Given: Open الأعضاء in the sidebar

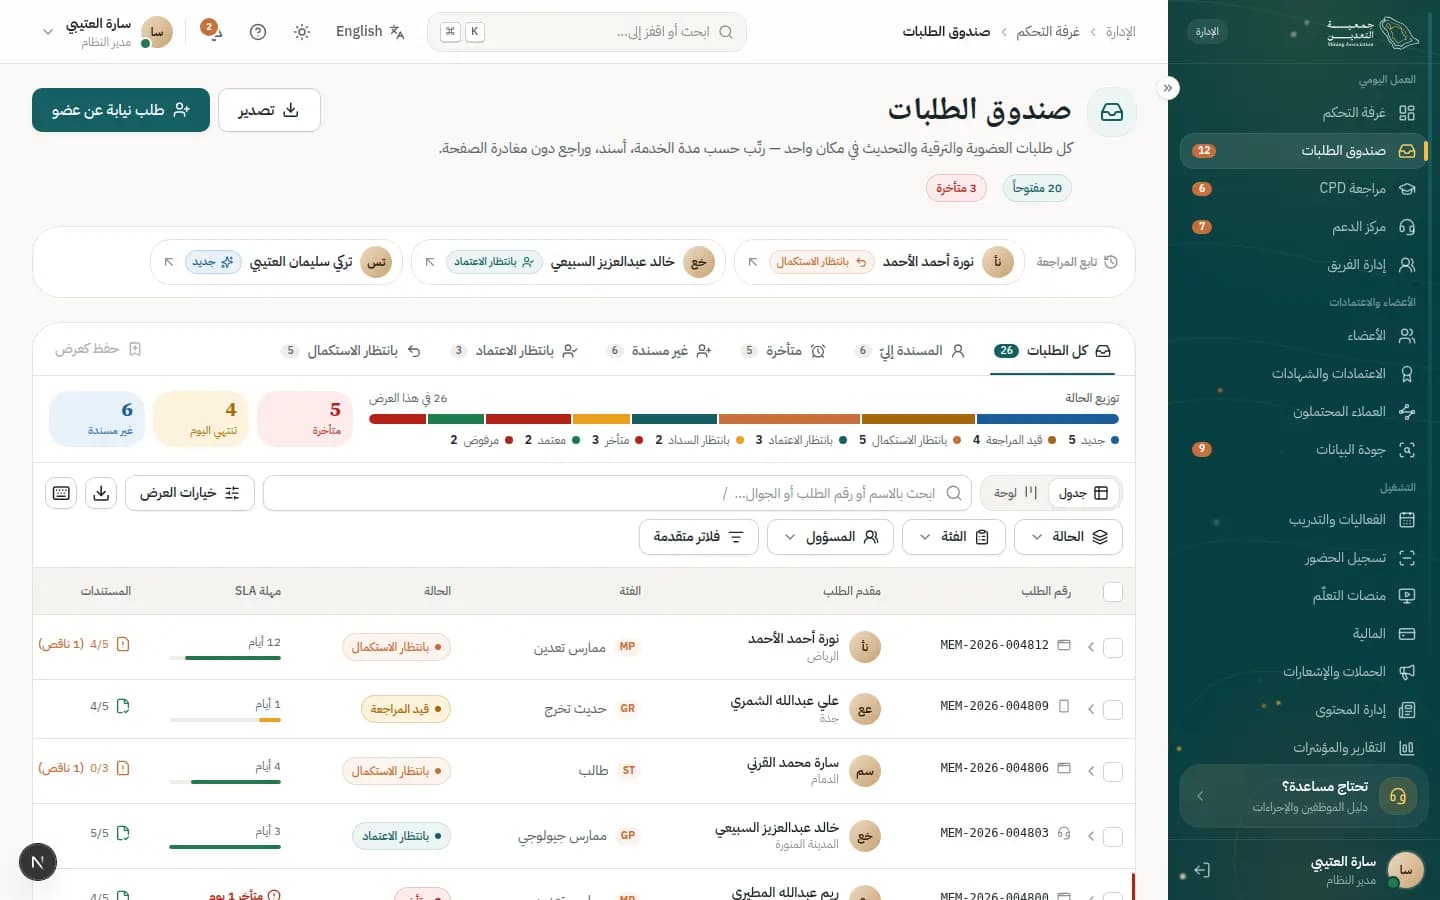Looking at the screenshot, I should pos(1303,336).
